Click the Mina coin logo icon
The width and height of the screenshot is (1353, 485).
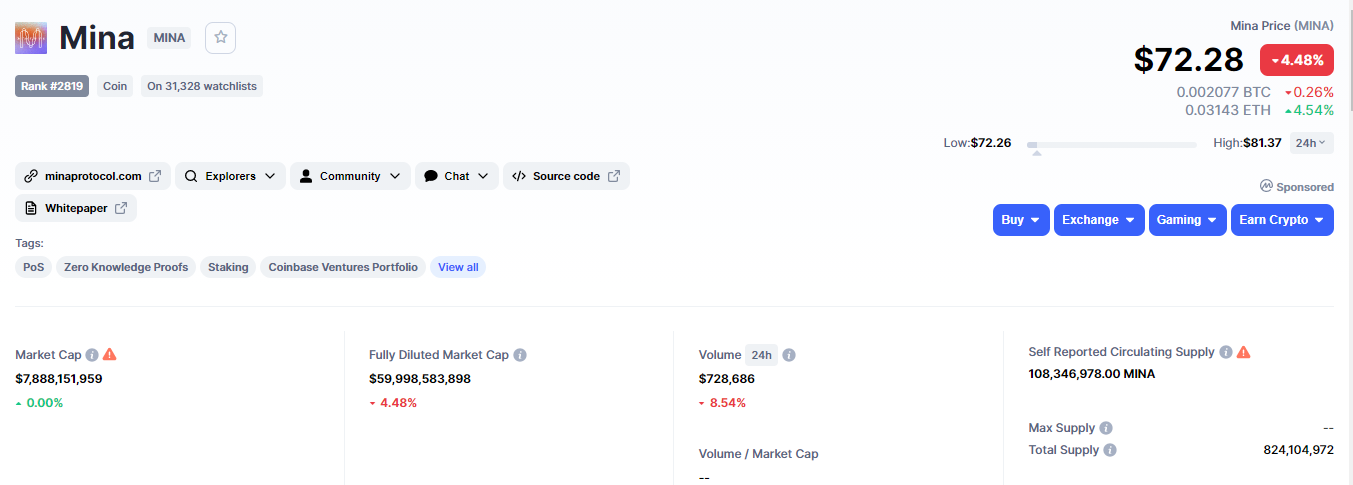(x=31, y=38)
